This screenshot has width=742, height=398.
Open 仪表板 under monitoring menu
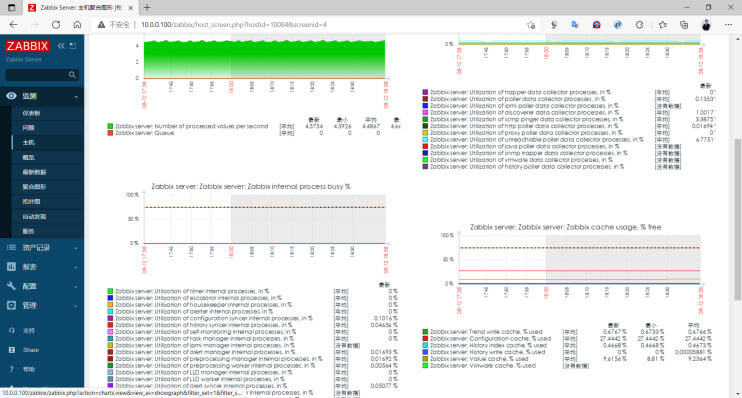pyautogui.click(x=31, y=113)
